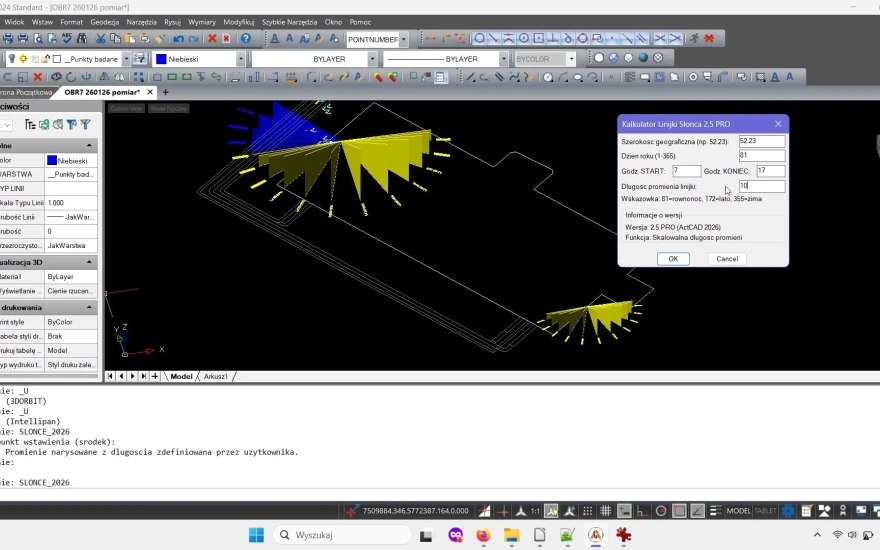Viewport: 880px width, 550px height.
Task: Open the layer manager icon beside layer dropdown
Action: (140, 59)
